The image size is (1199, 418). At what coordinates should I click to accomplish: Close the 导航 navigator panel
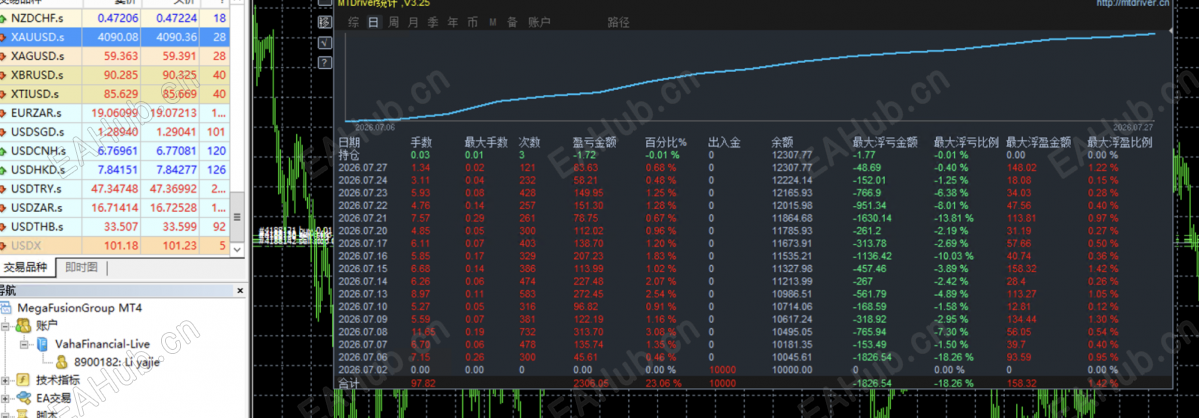coord(240,291)
